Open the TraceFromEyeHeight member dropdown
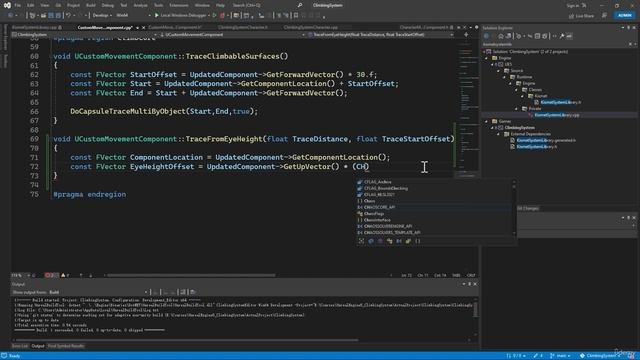The image size is (640, 360). pos(380,35)
